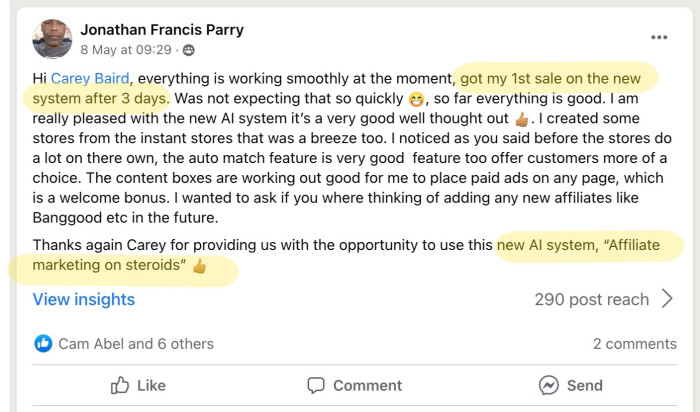This screenshot has height=412, width=700.
Task: Click the globe privacy icon
Action: (x=189, y=49)
